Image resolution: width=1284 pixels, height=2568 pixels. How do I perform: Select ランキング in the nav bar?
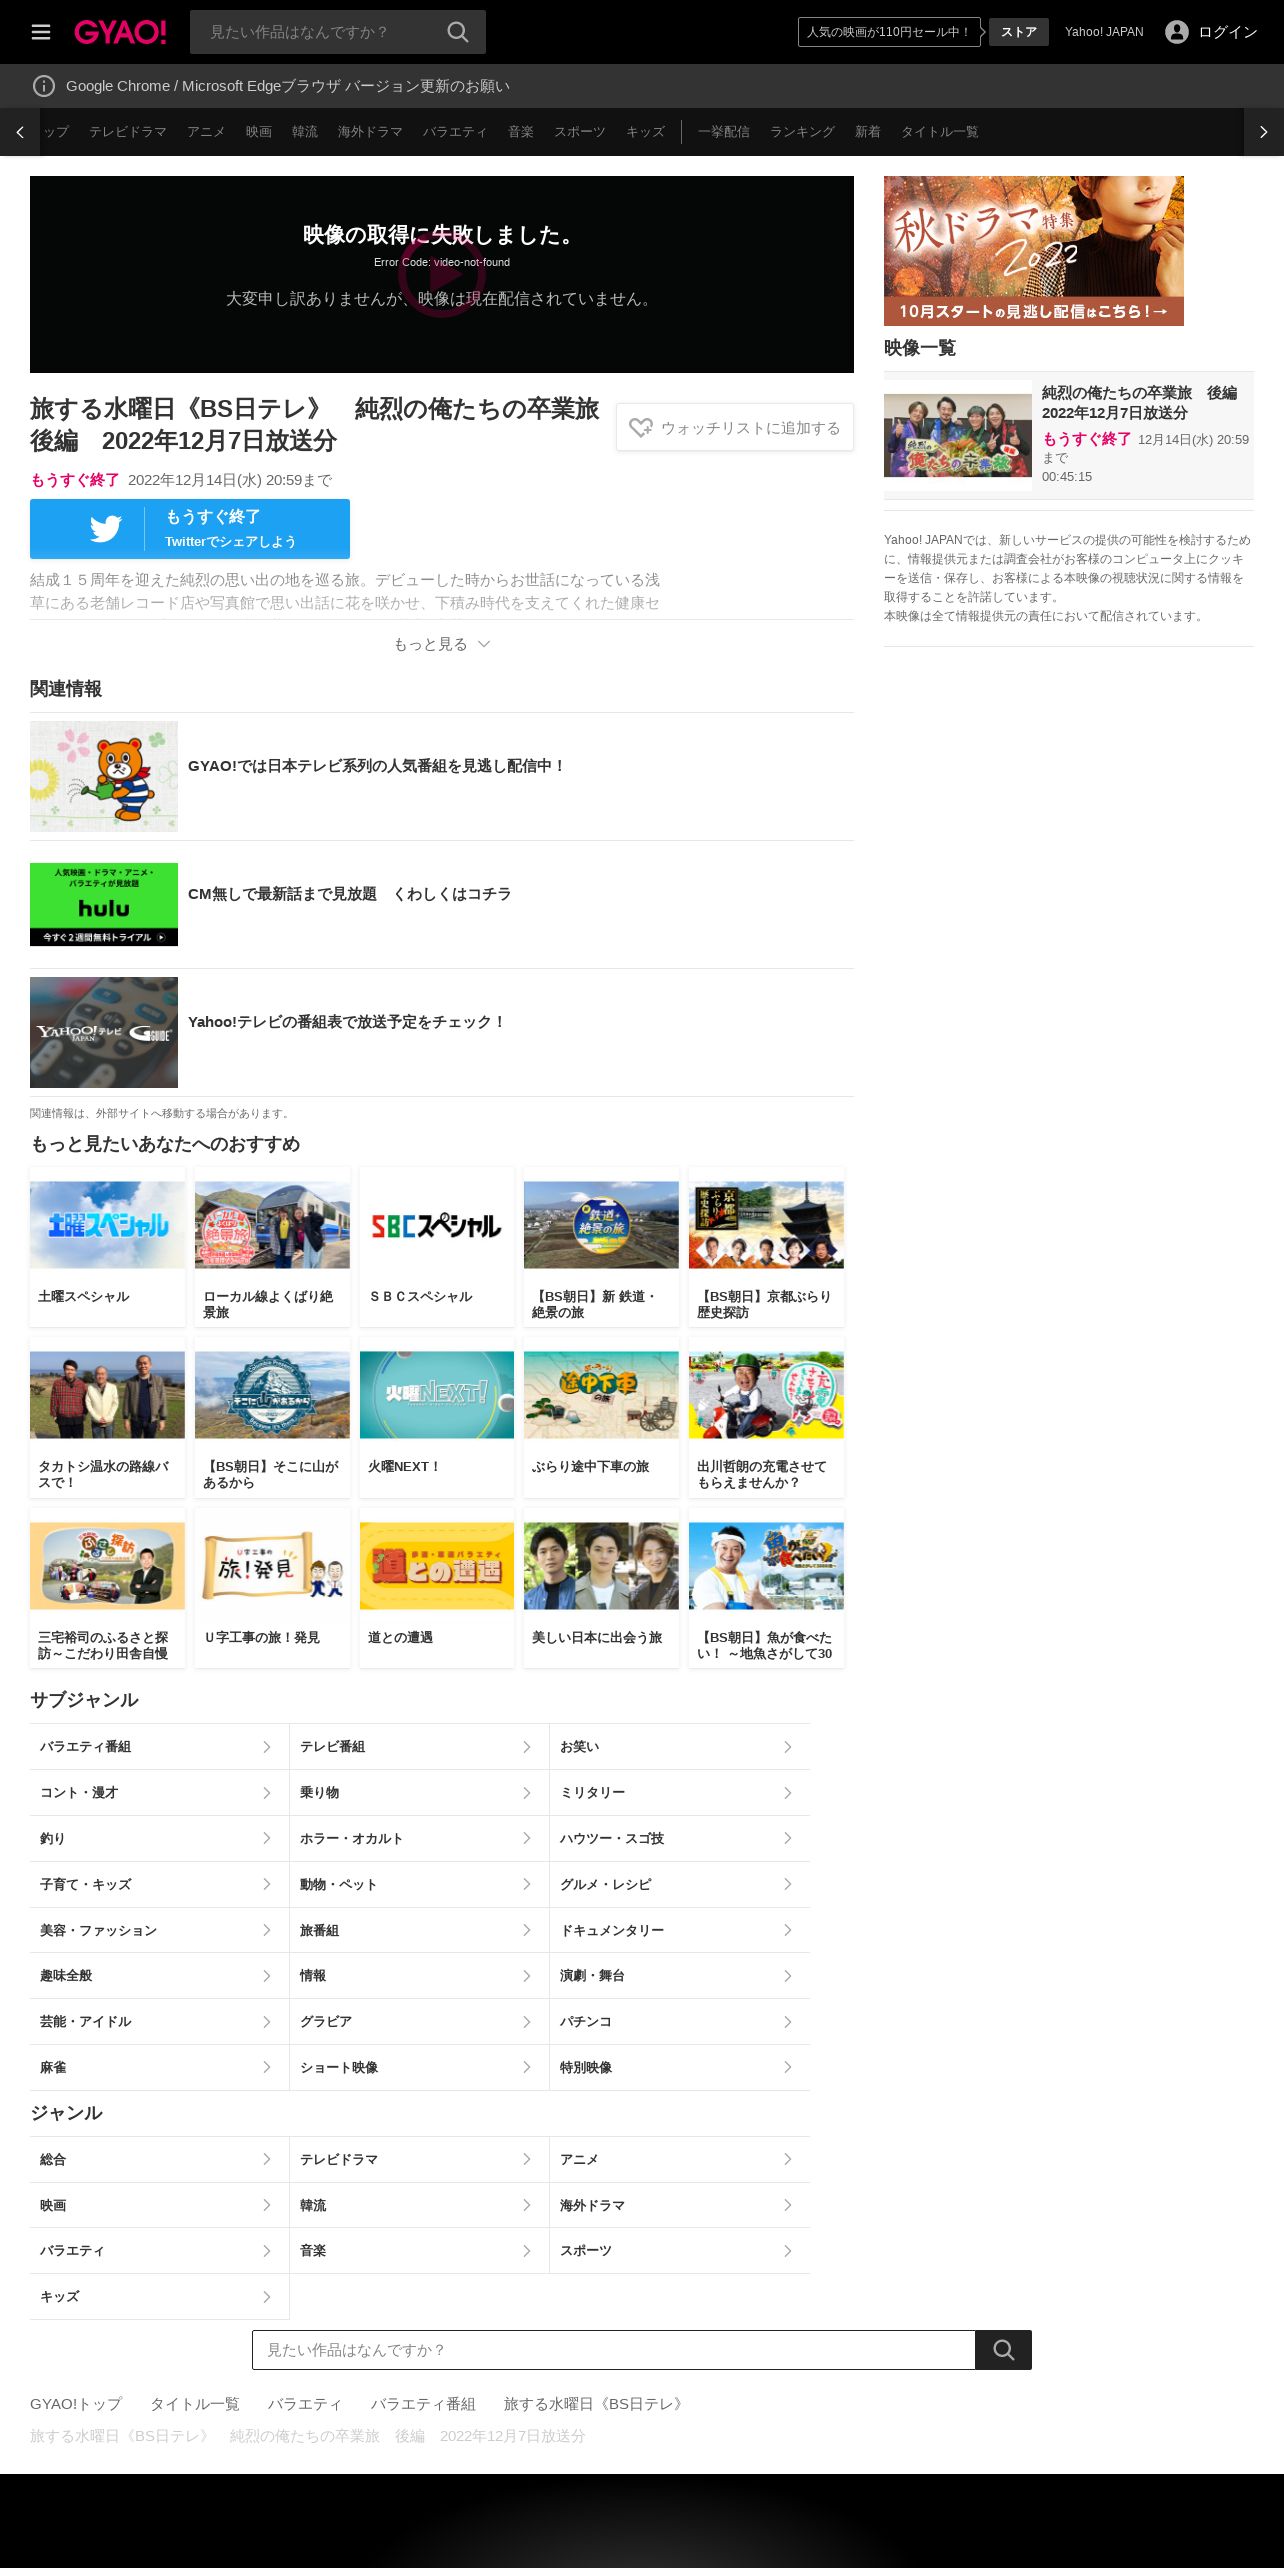coord(802,132)
